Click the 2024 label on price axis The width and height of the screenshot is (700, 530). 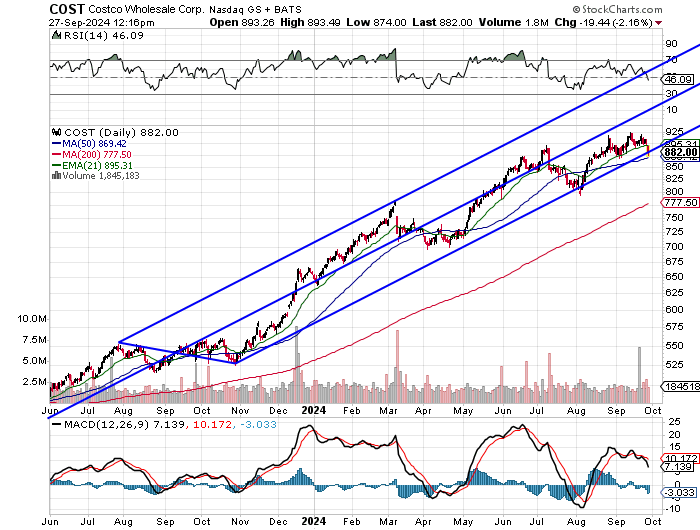(x=314, y=410)
